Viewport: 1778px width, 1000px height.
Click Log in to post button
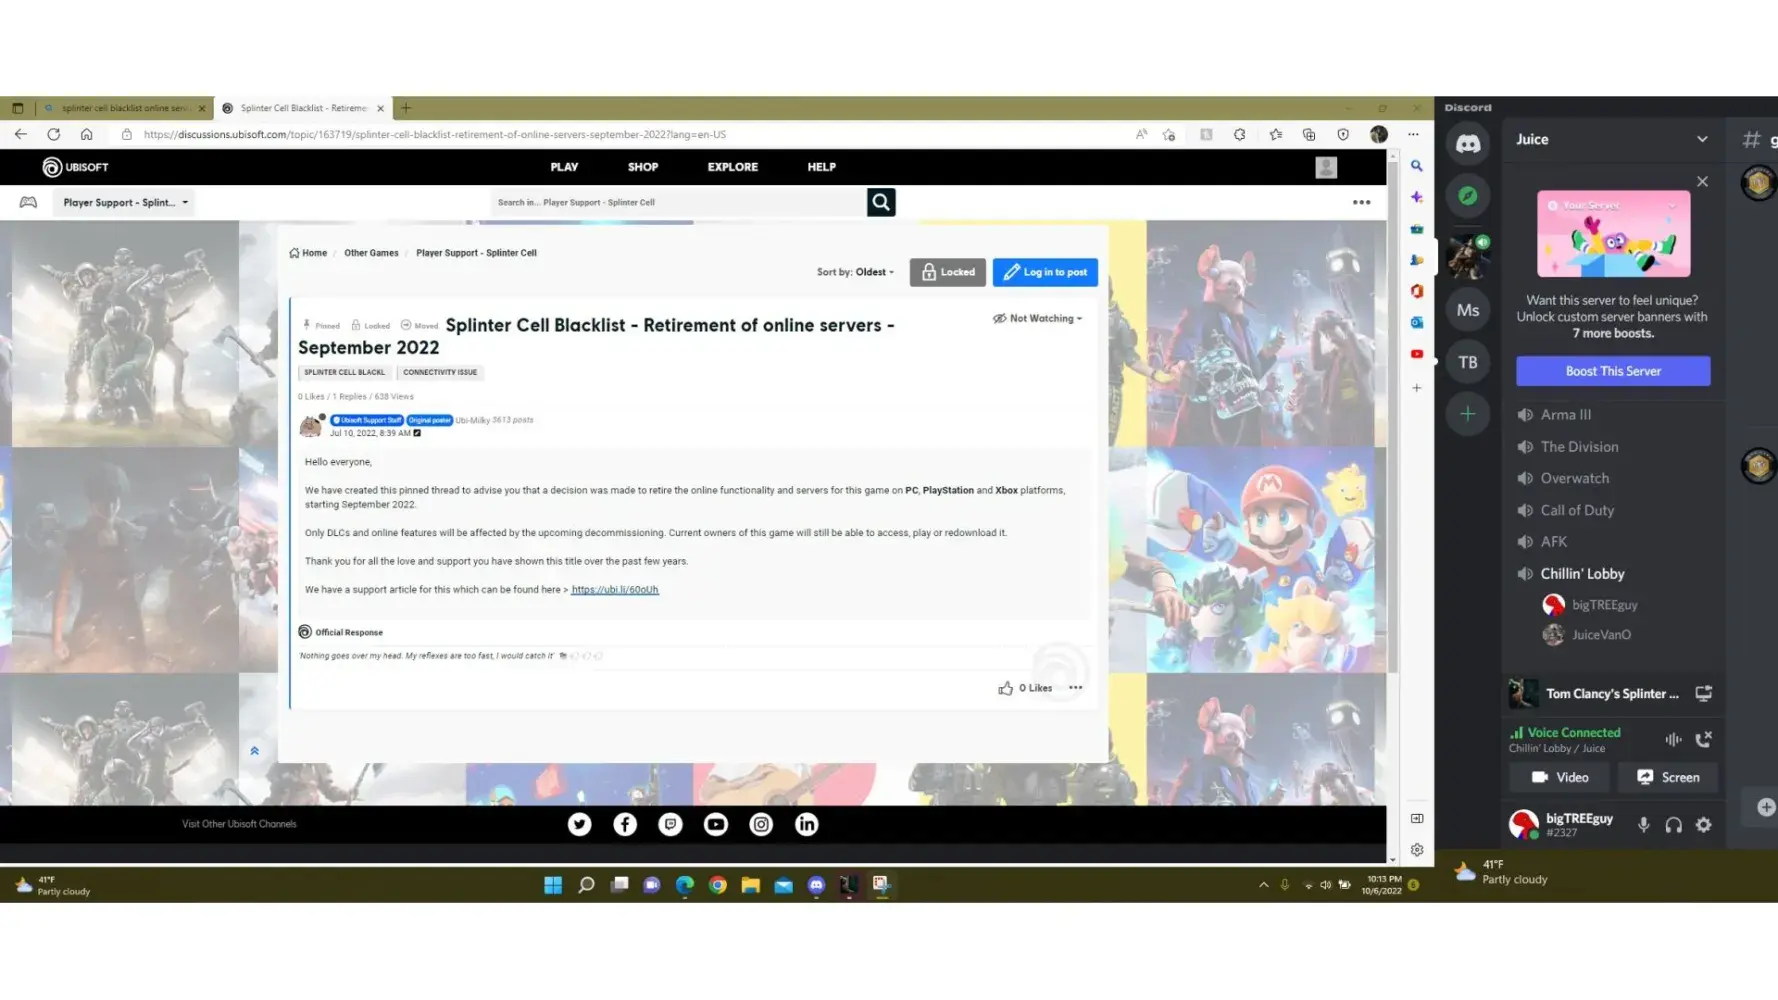tap(1045, 272)
